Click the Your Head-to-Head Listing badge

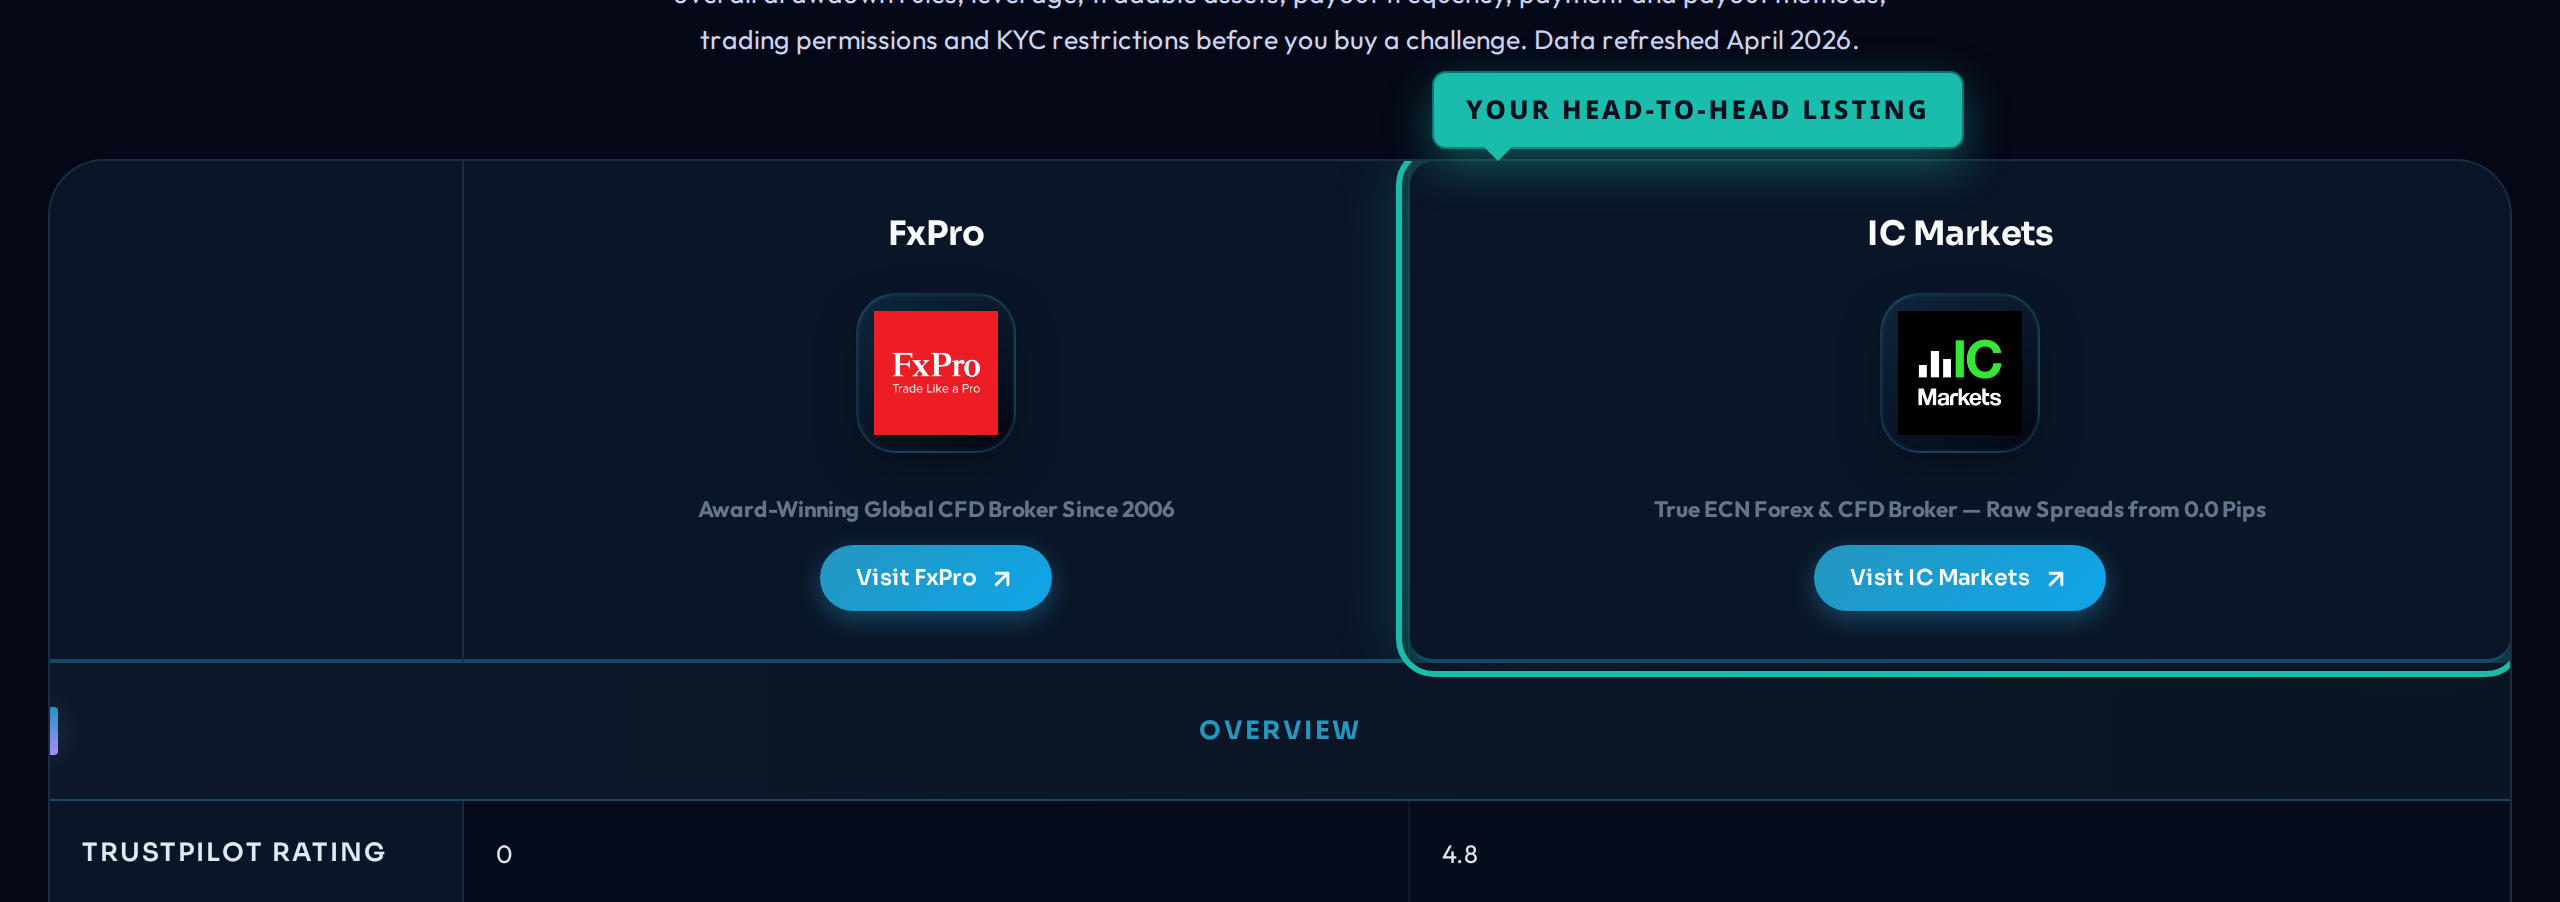1697,110
